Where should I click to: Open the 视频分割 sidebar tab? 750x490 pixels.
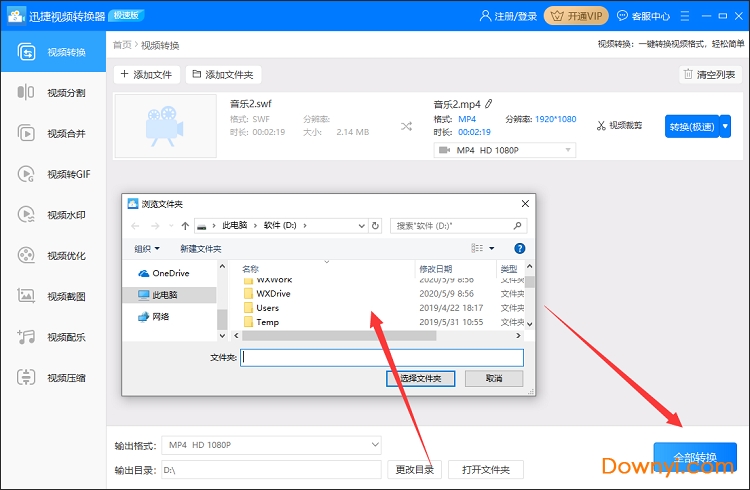[53, 92]
